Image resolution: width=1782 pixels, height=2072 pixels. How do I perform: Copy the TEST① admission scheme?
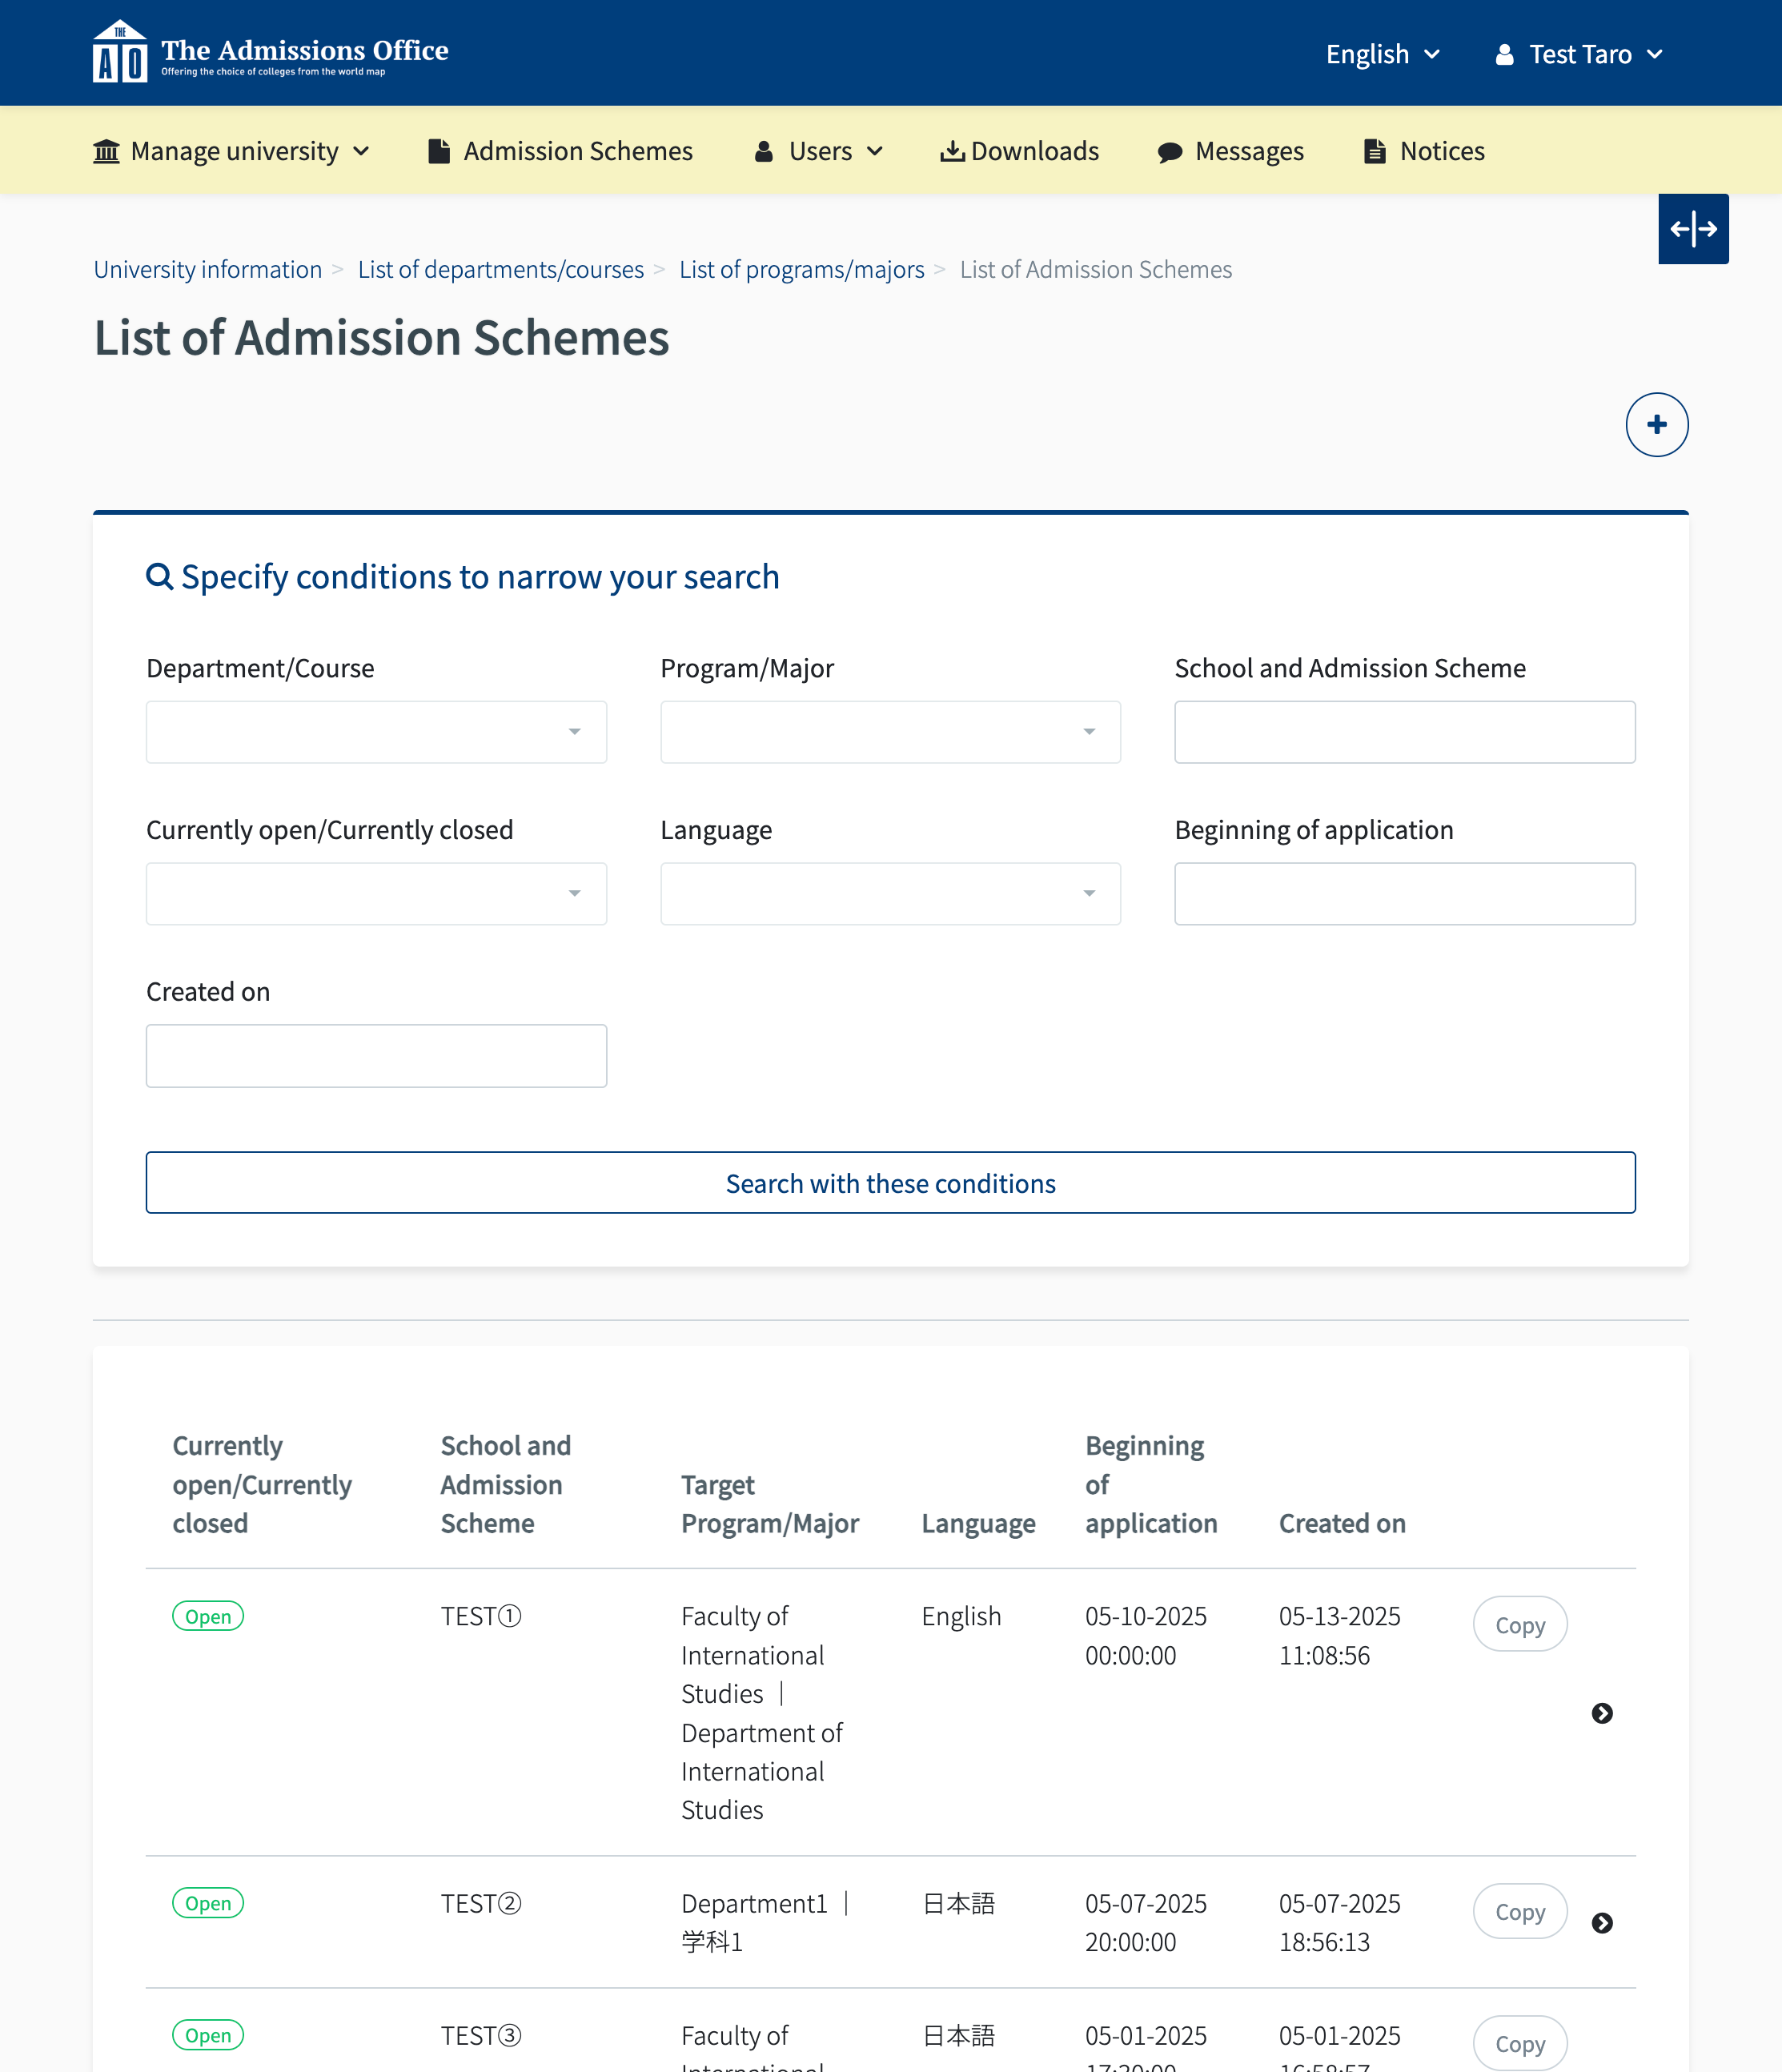1519,1625
